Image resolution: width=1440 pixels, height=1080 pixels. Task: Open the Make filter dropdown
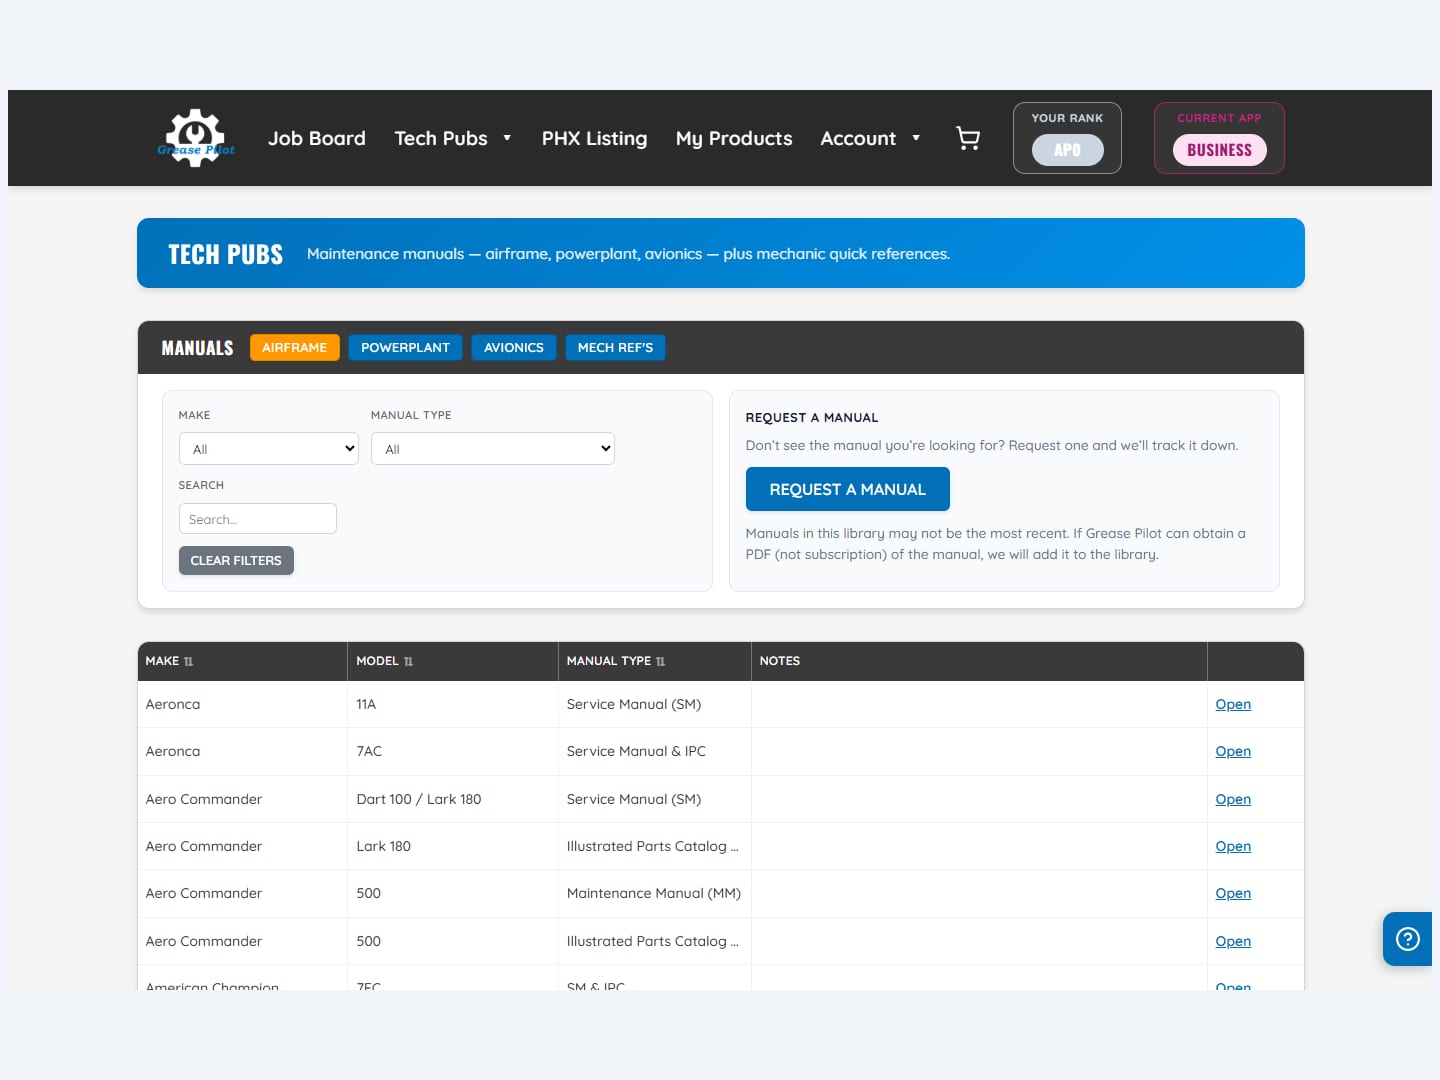click(269, 449)
